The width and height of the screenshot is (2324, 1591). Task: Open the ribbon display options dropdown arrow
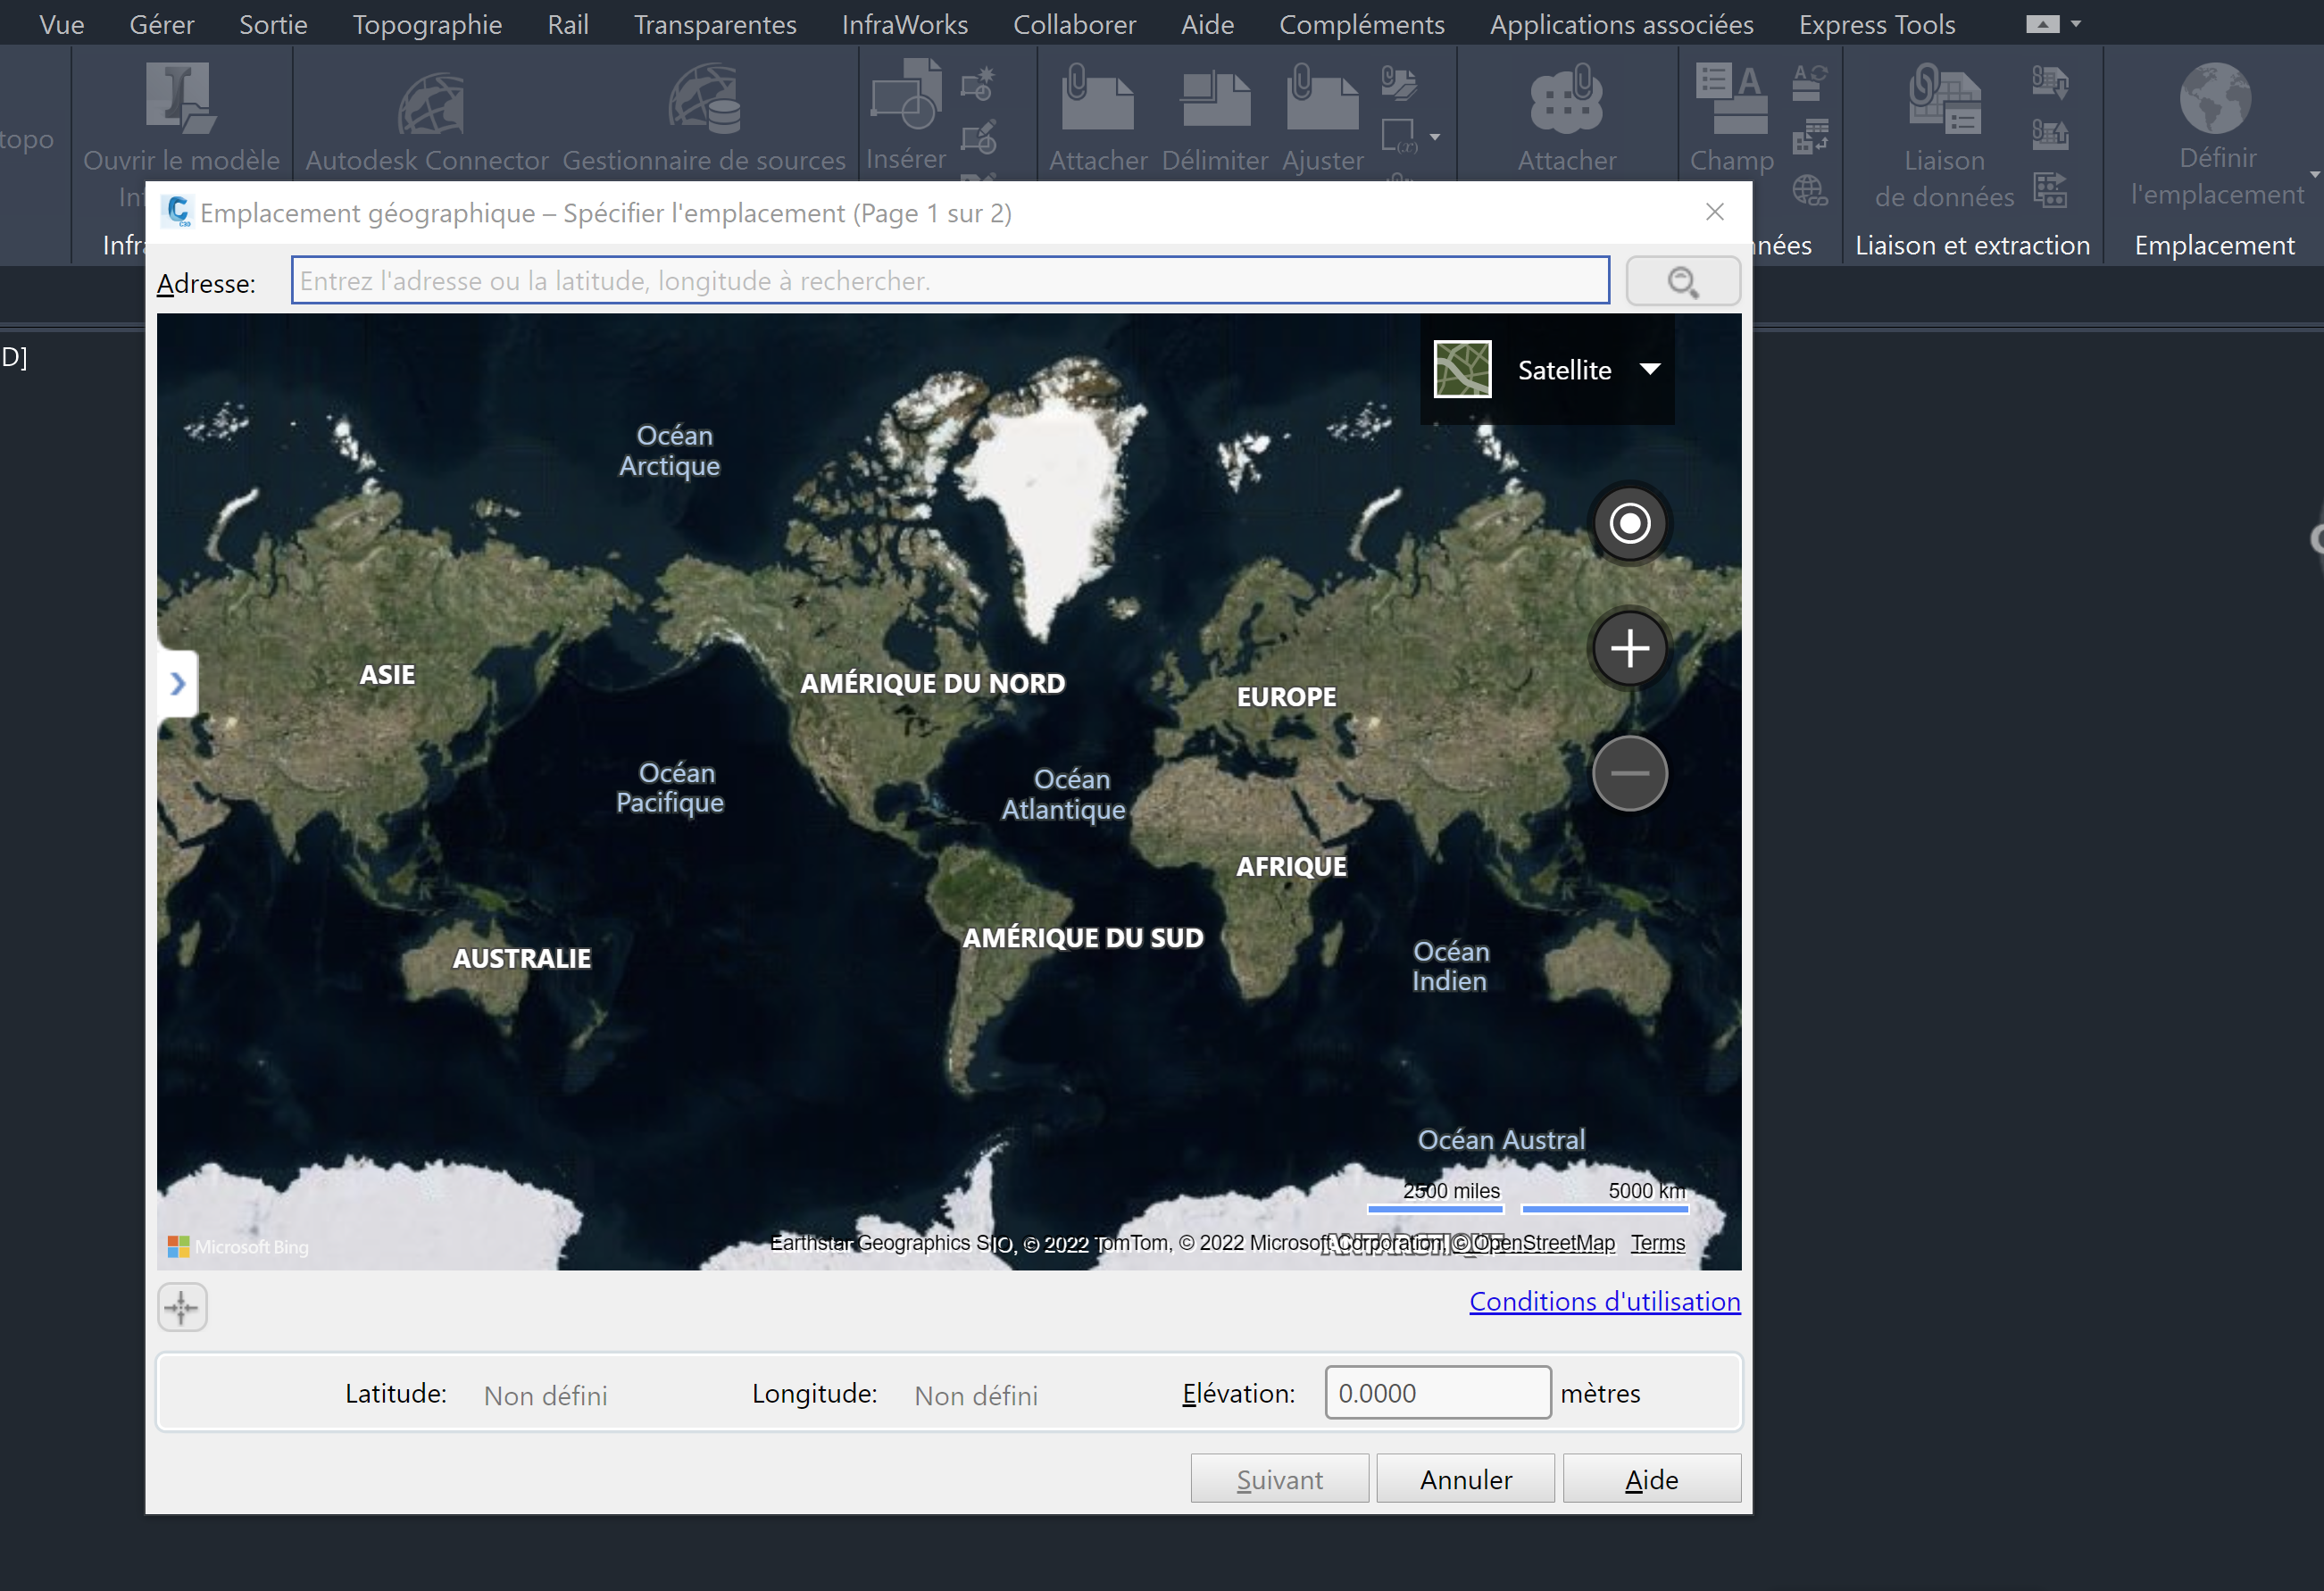(2075, 24)
